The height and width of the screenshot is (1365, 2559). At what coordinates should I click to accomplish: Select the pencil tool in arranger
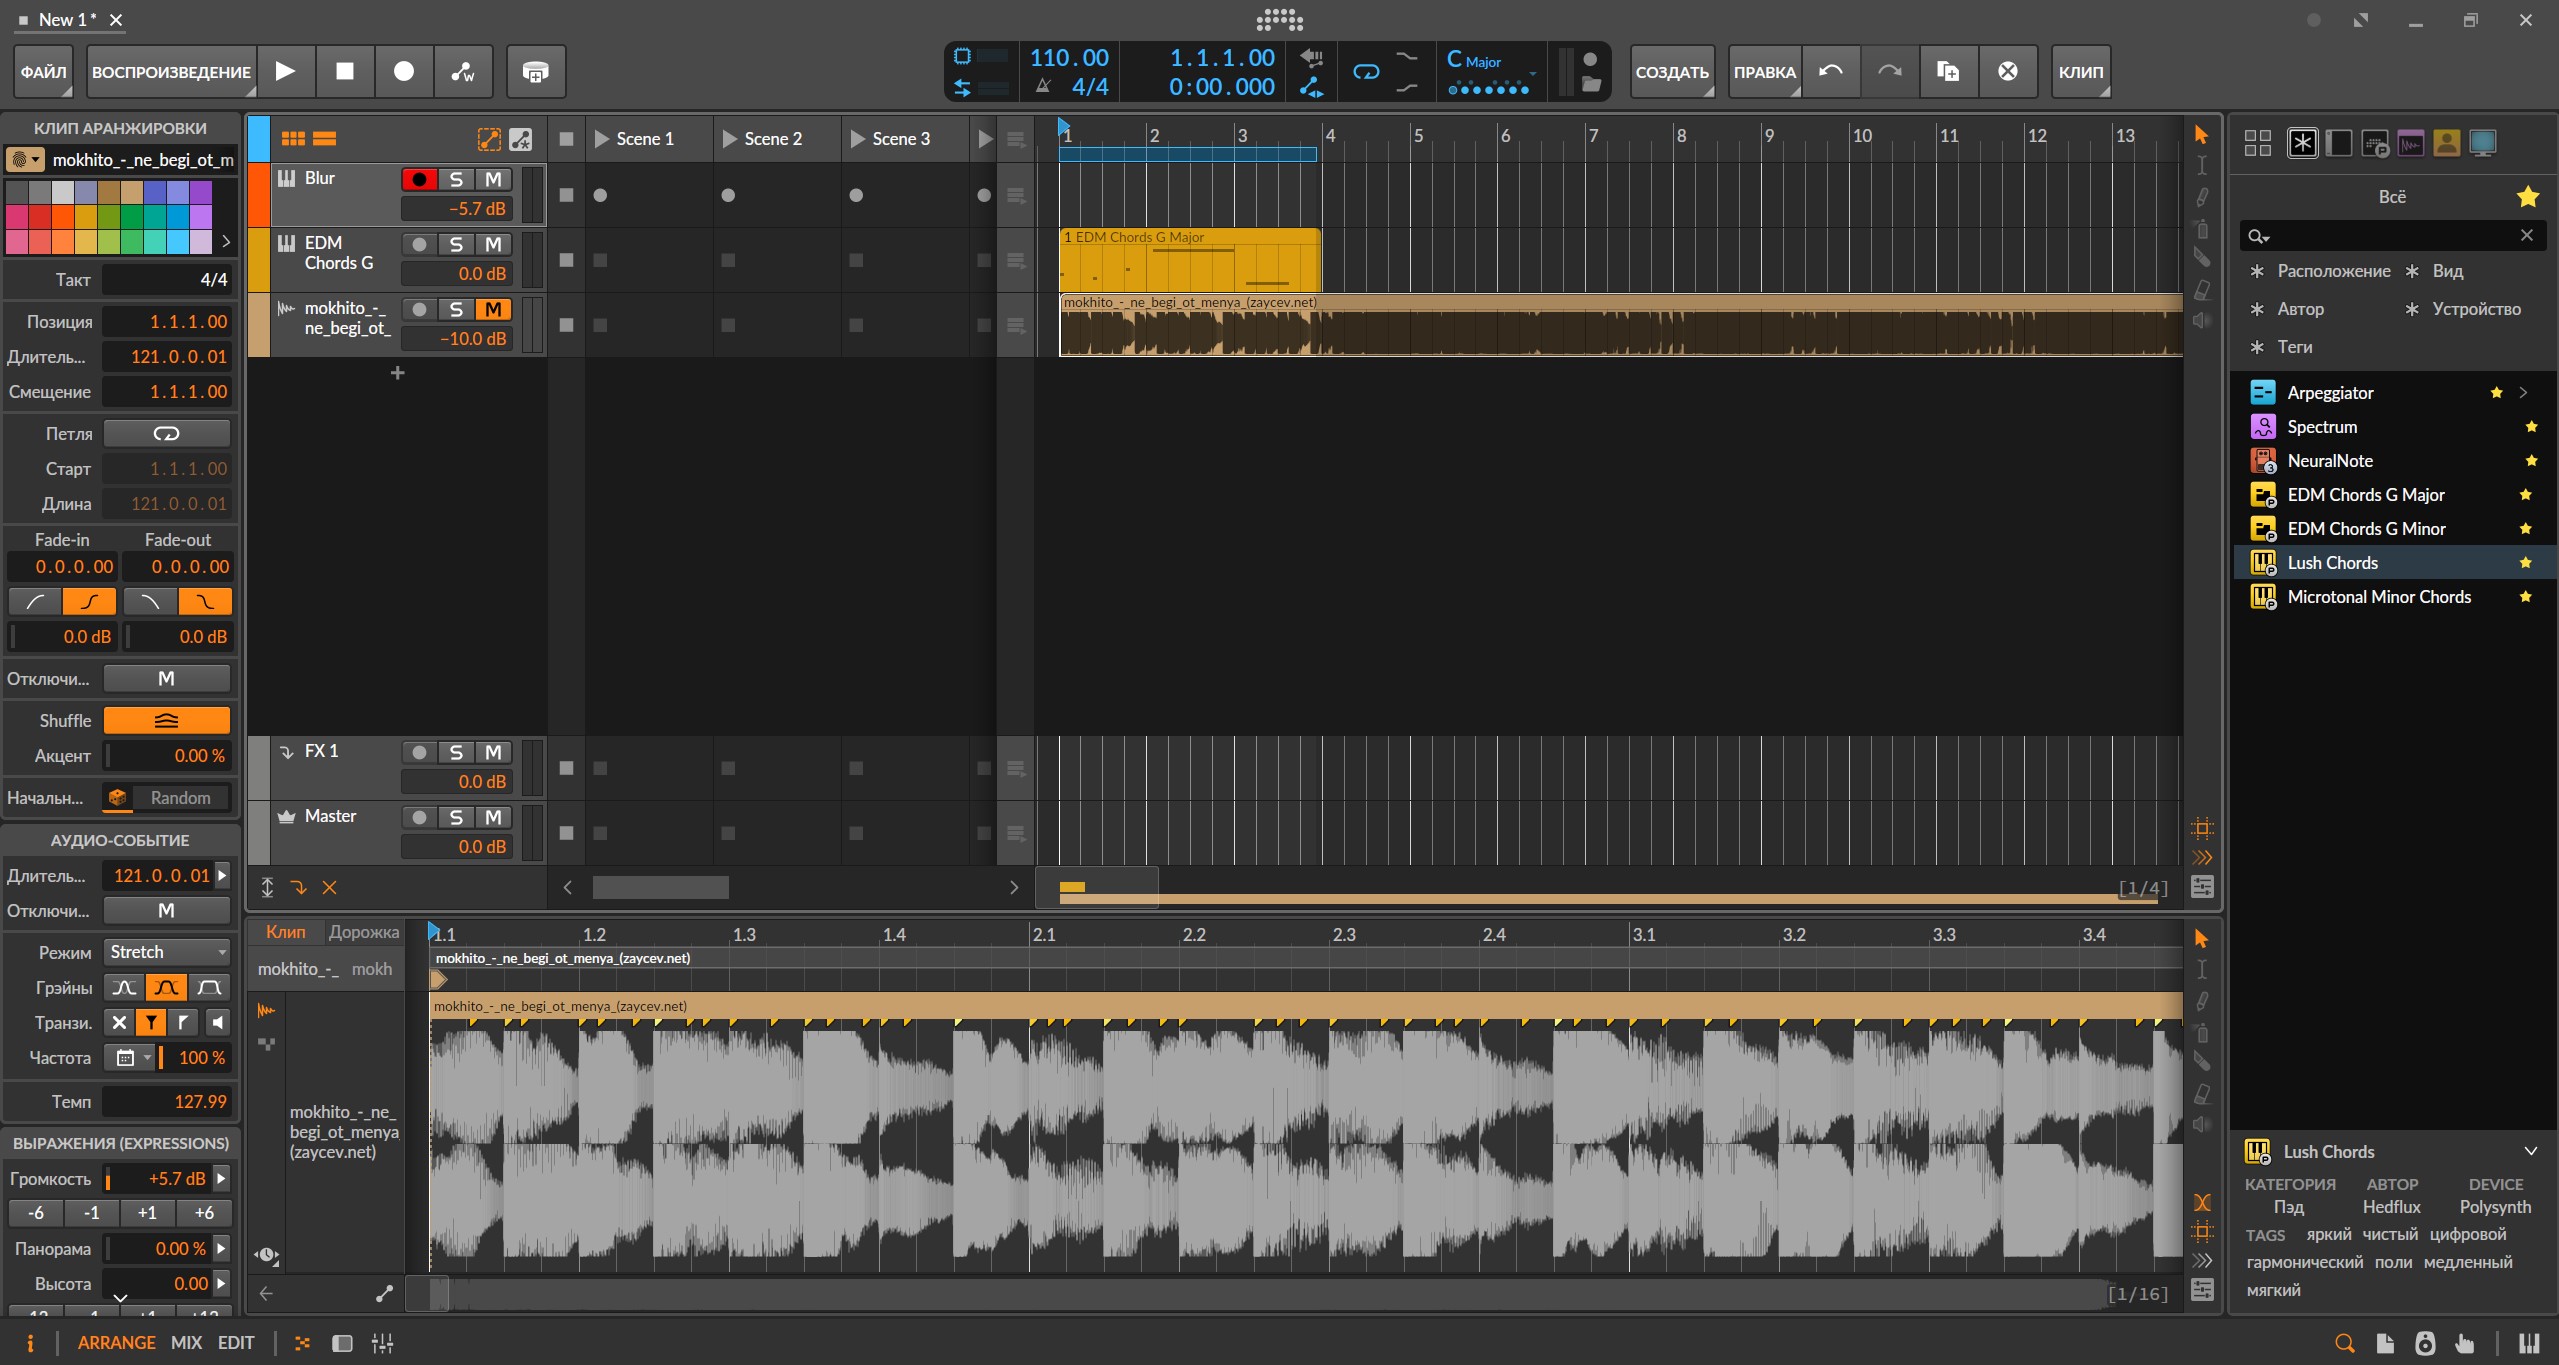click(2202, 197)
